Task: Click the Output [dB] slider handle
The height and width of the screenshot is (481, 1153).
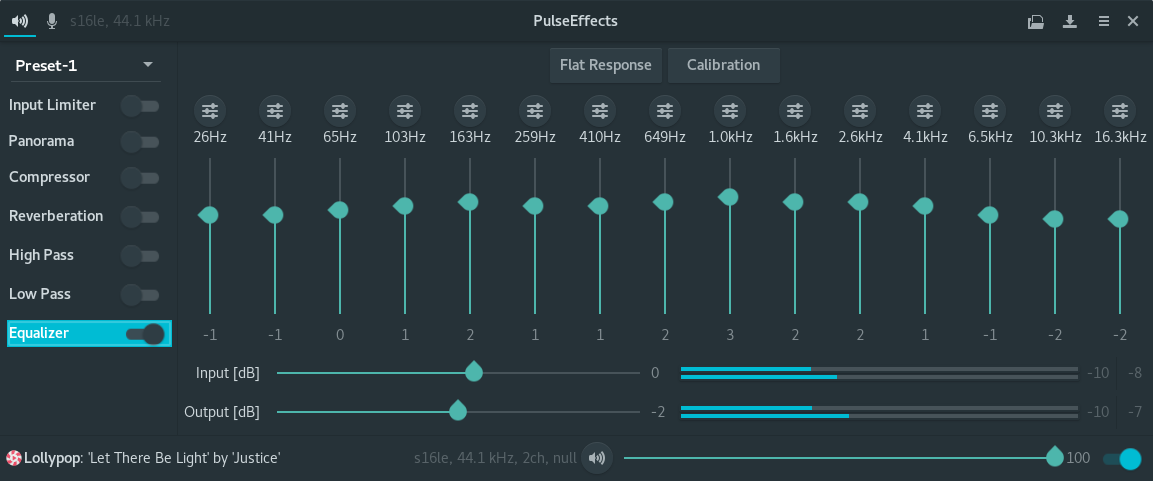Action: pos(457,410)
